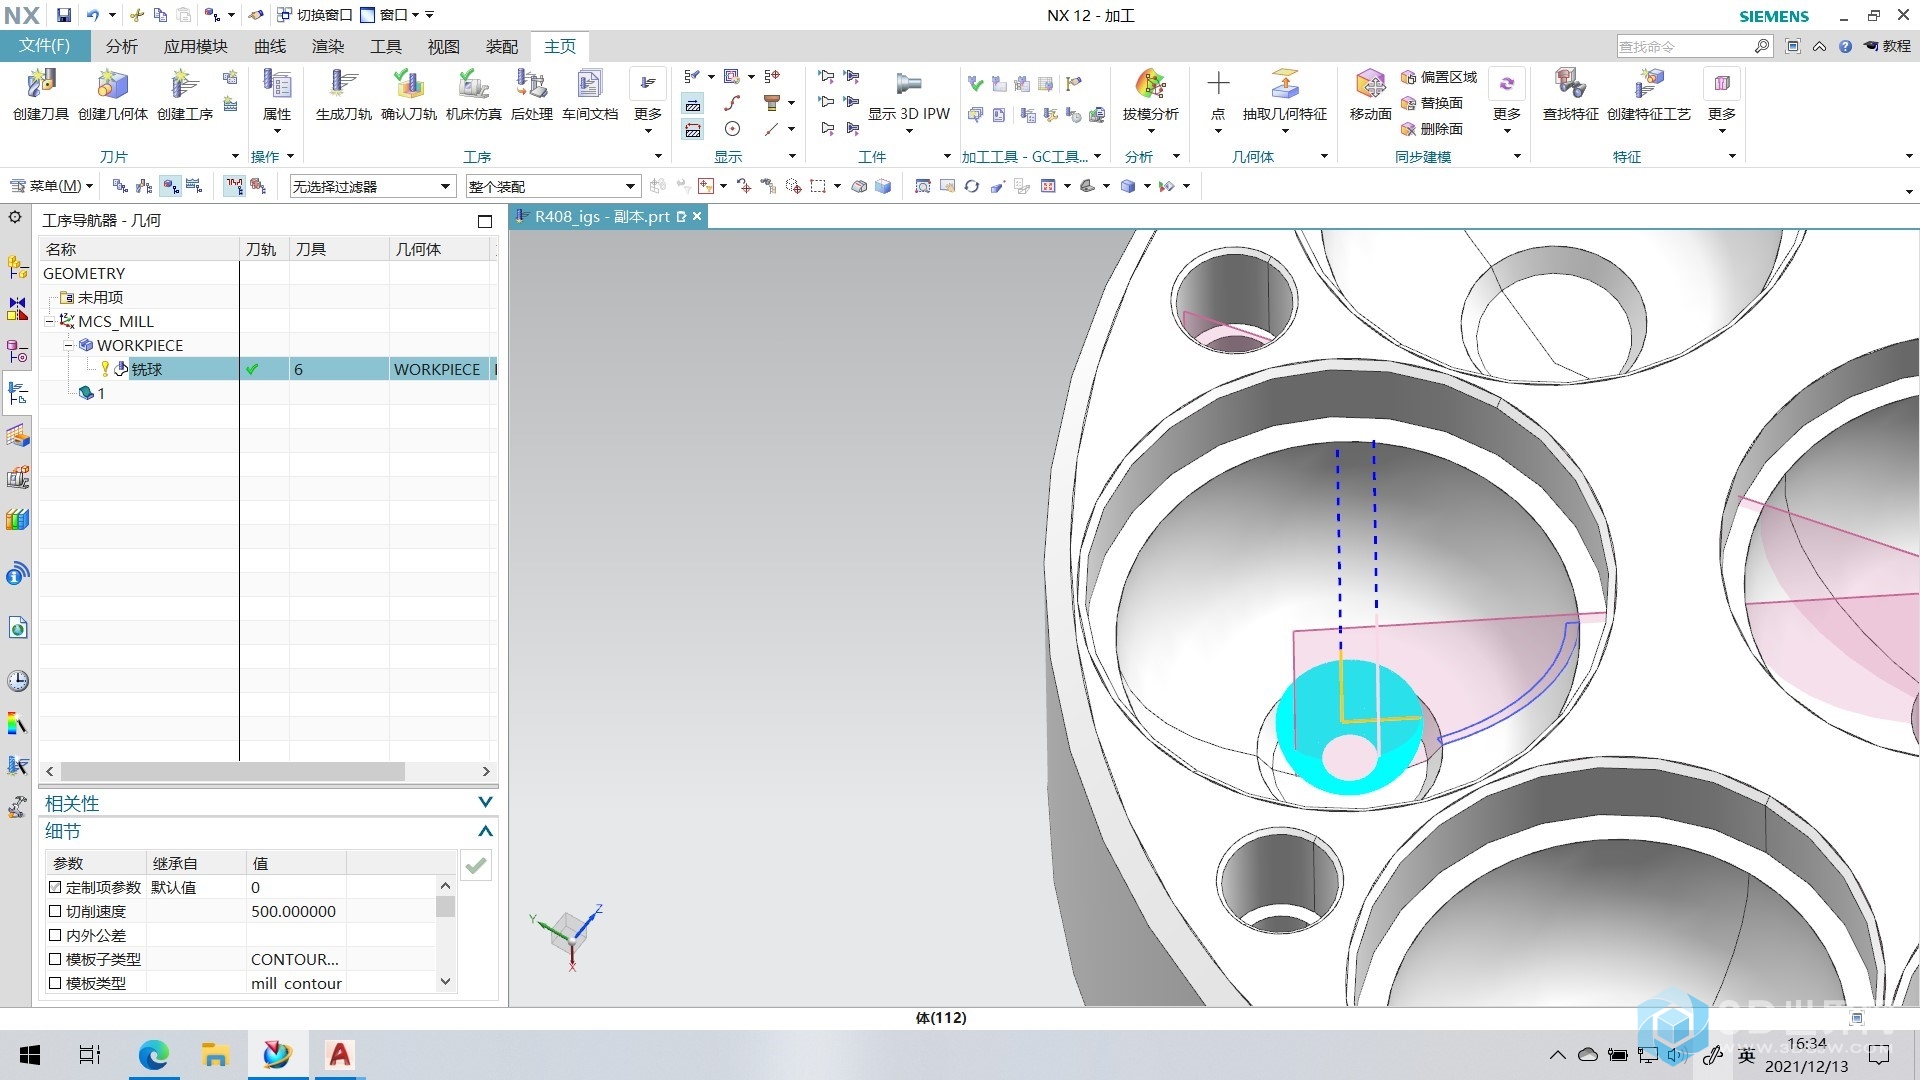Switch to the 装配 tab
Image resolution: width=1920 pixels, height=1080 pixels.
tap(501, 46)
